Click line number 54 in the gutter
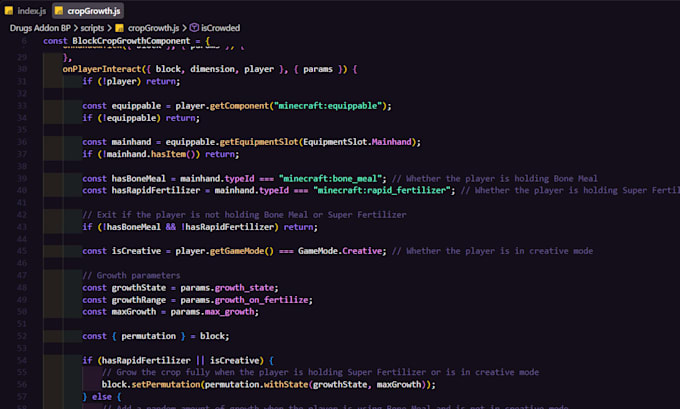 23,360
